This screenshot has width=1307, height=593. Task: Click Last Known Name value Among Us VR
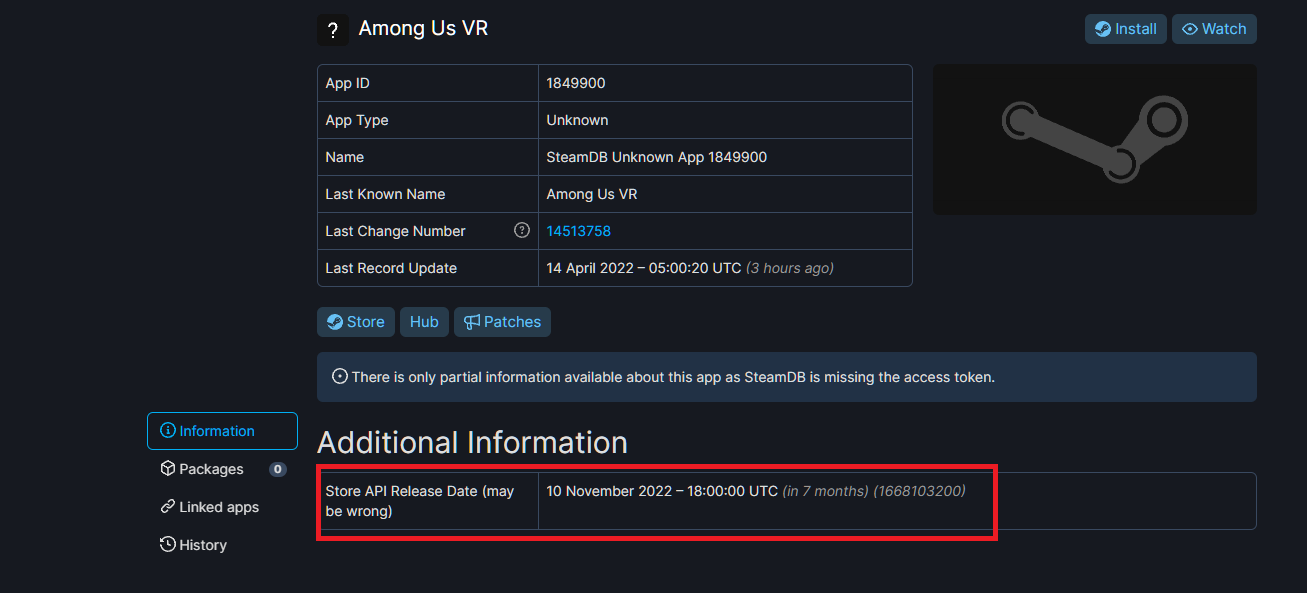(x=591, y=194)
